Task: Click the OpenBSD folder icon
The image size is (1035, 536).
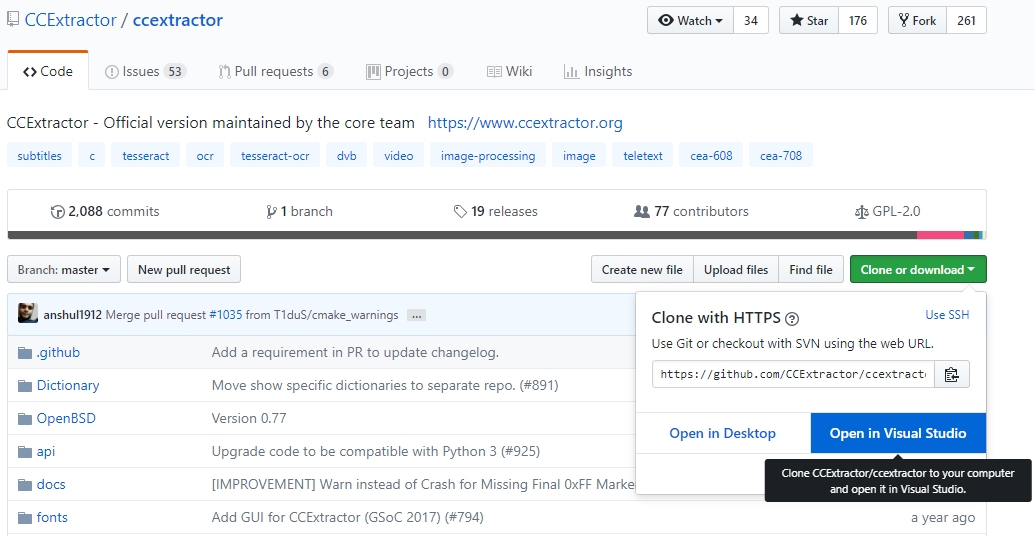Action: coord(25,419)
